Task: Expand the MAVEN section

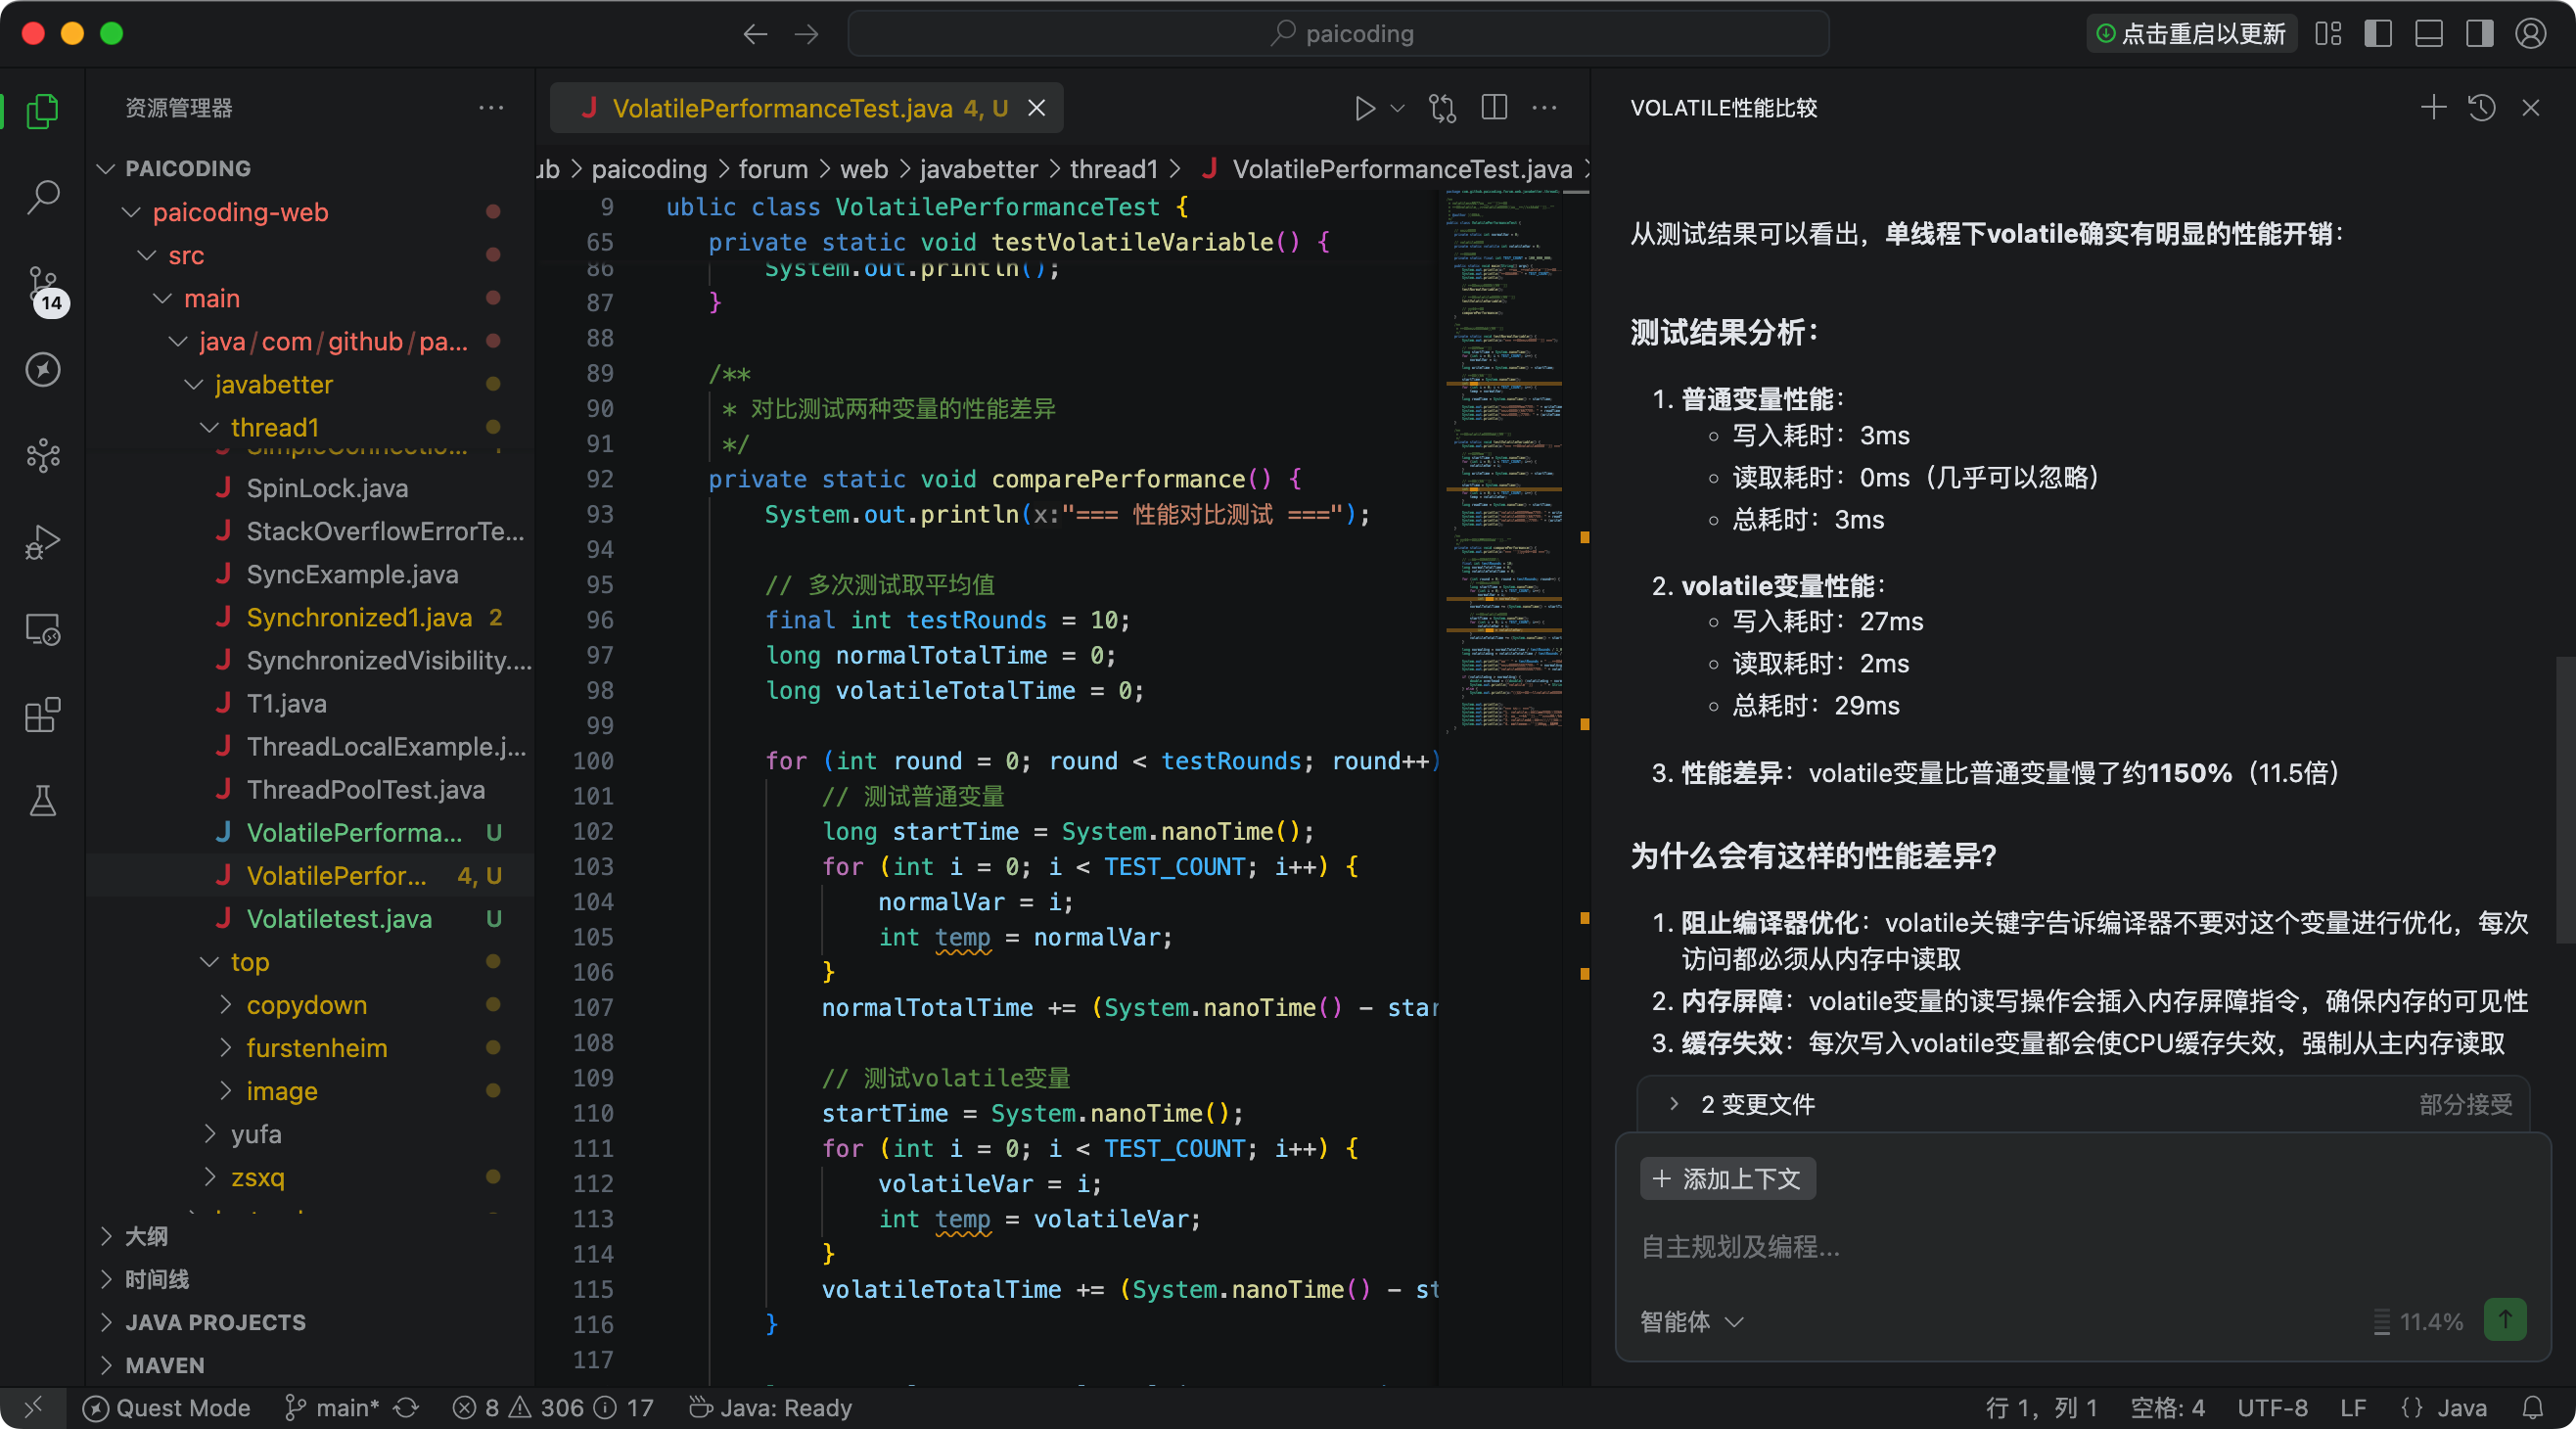Action: click(x=106, y=1365)
